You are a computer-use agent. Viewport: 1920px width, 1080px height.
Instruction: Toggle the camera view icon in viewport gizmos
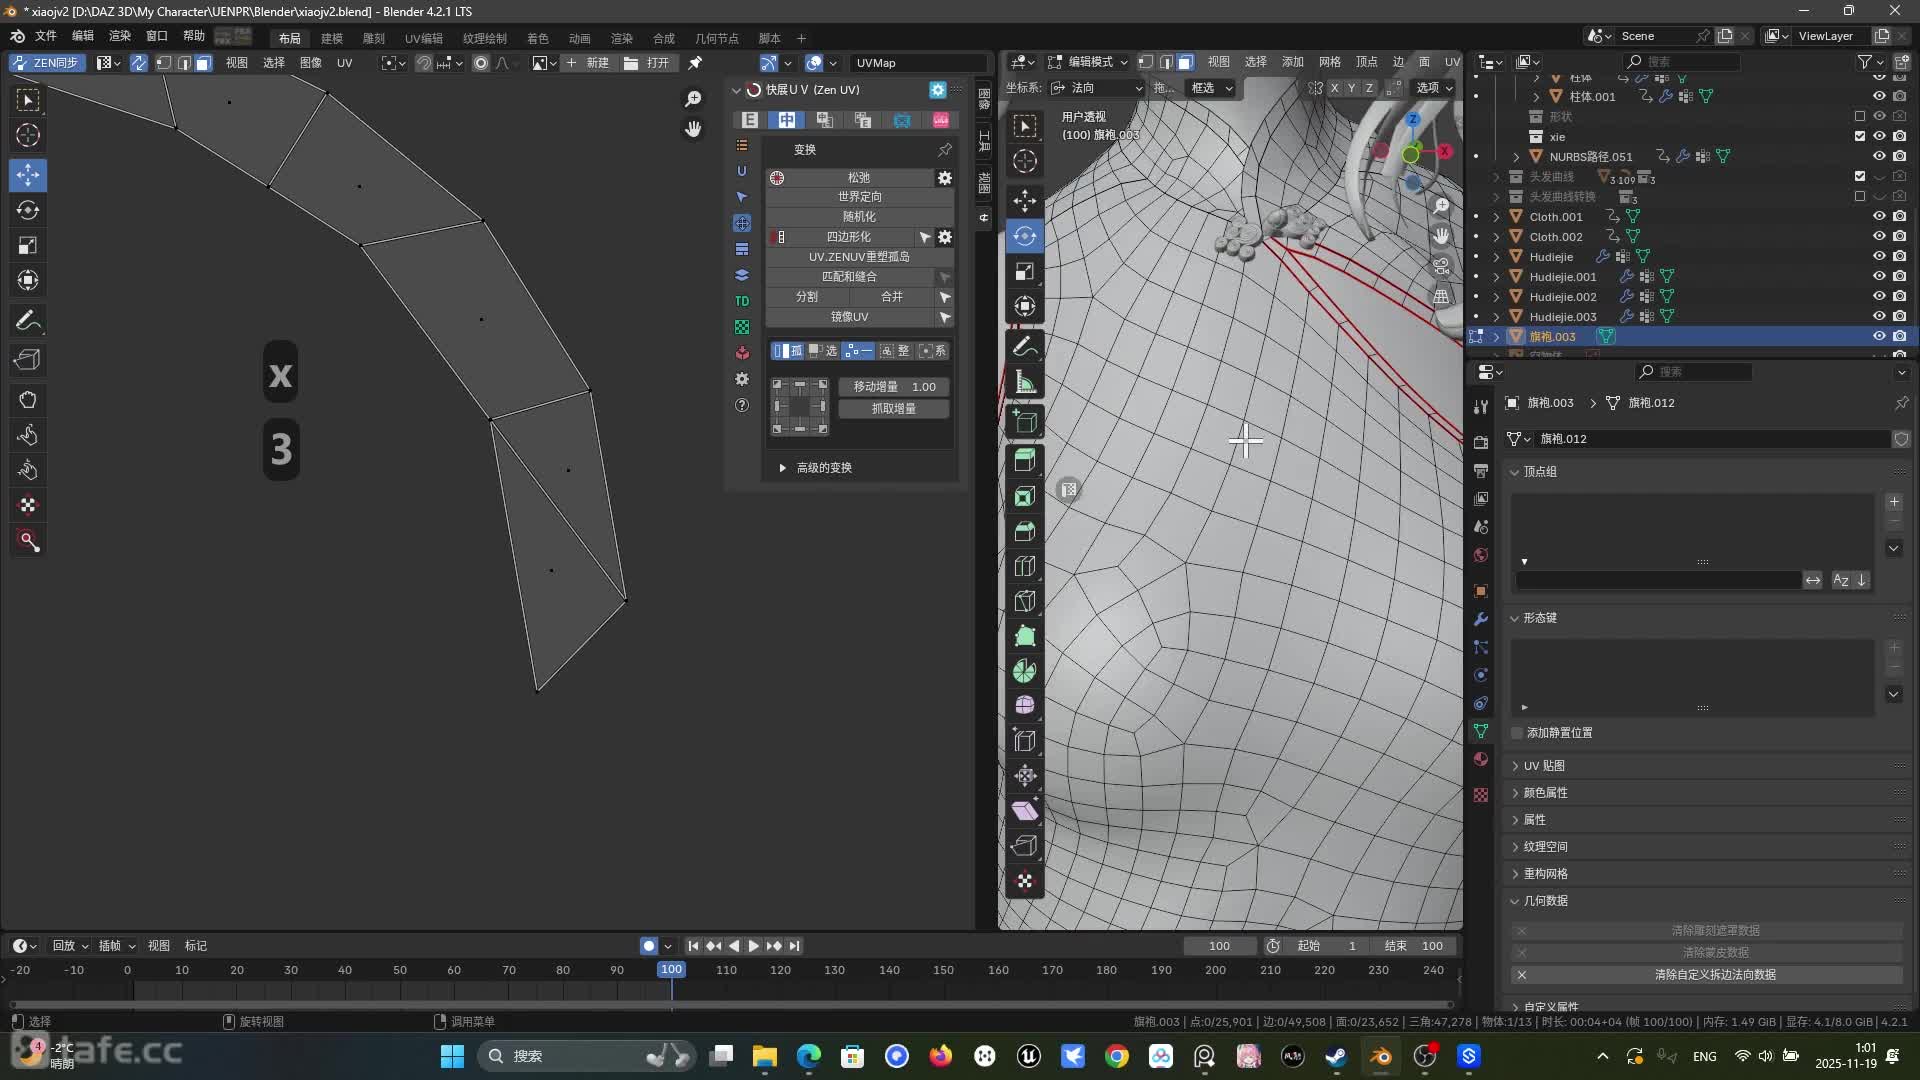[1441, 266]
